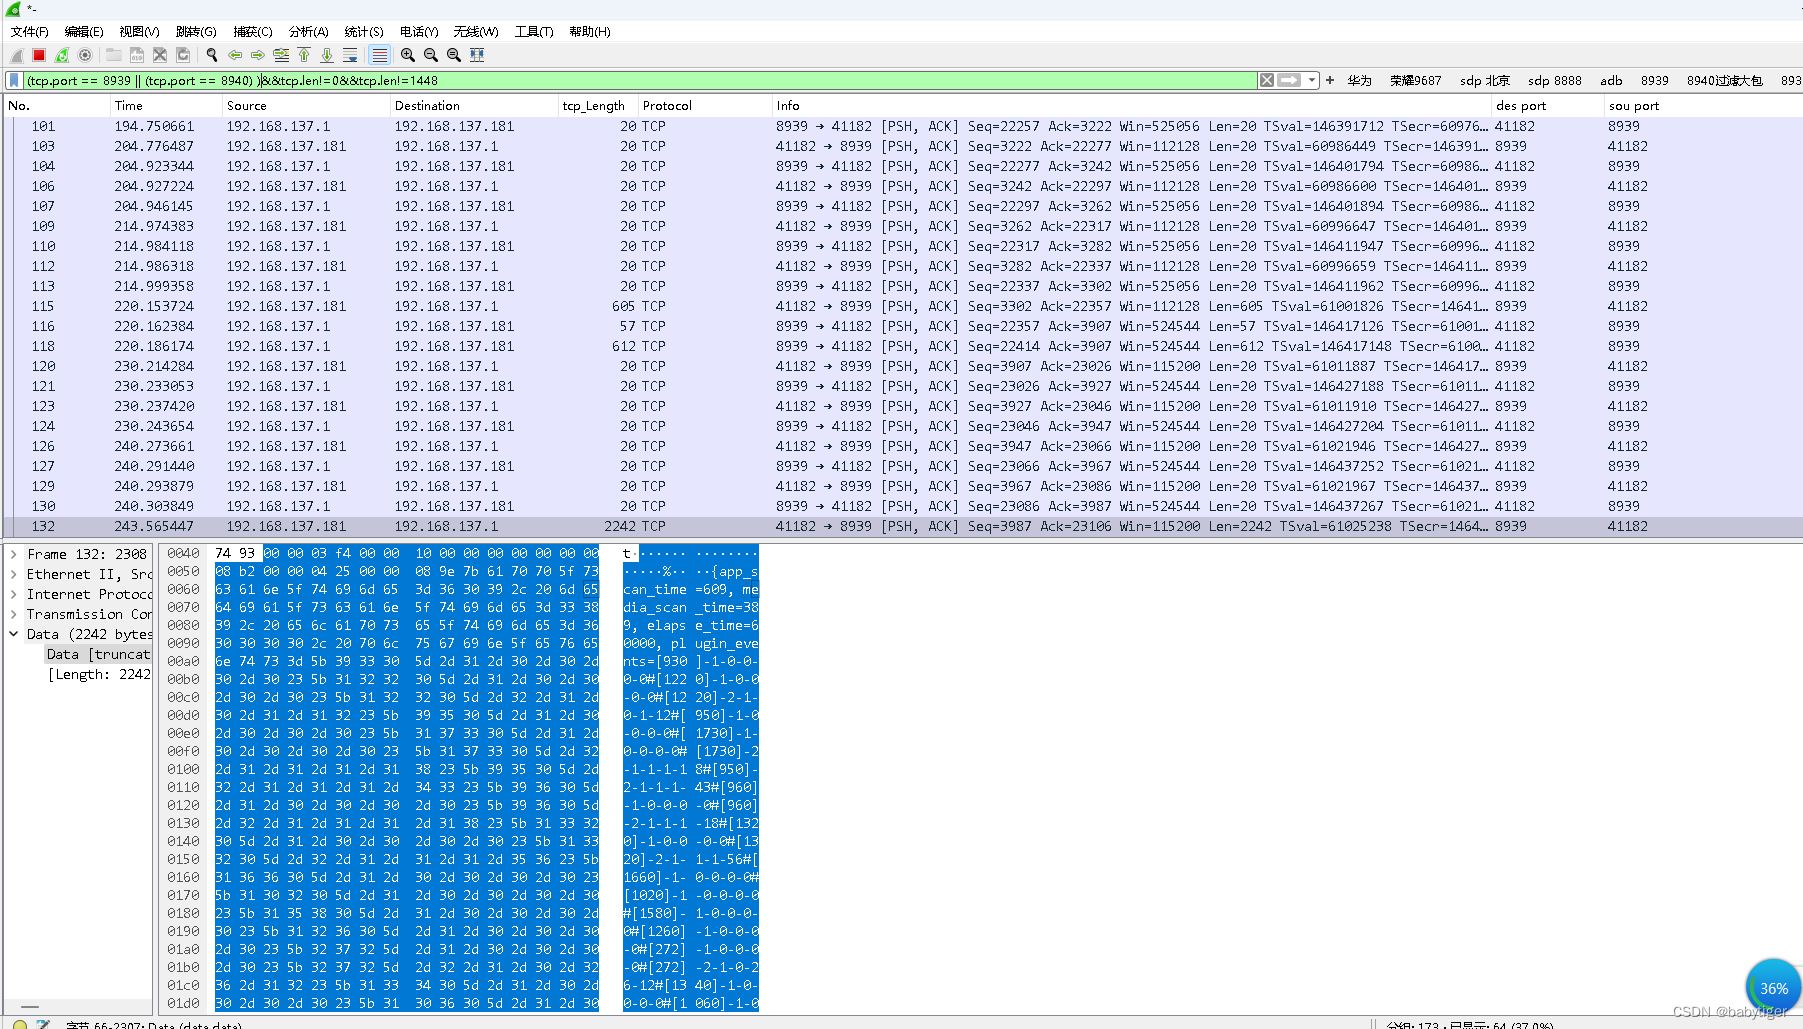1803x1029 pixels.
Task: Select the [Length: 2242] field row
Action: (x=99, y=674)
